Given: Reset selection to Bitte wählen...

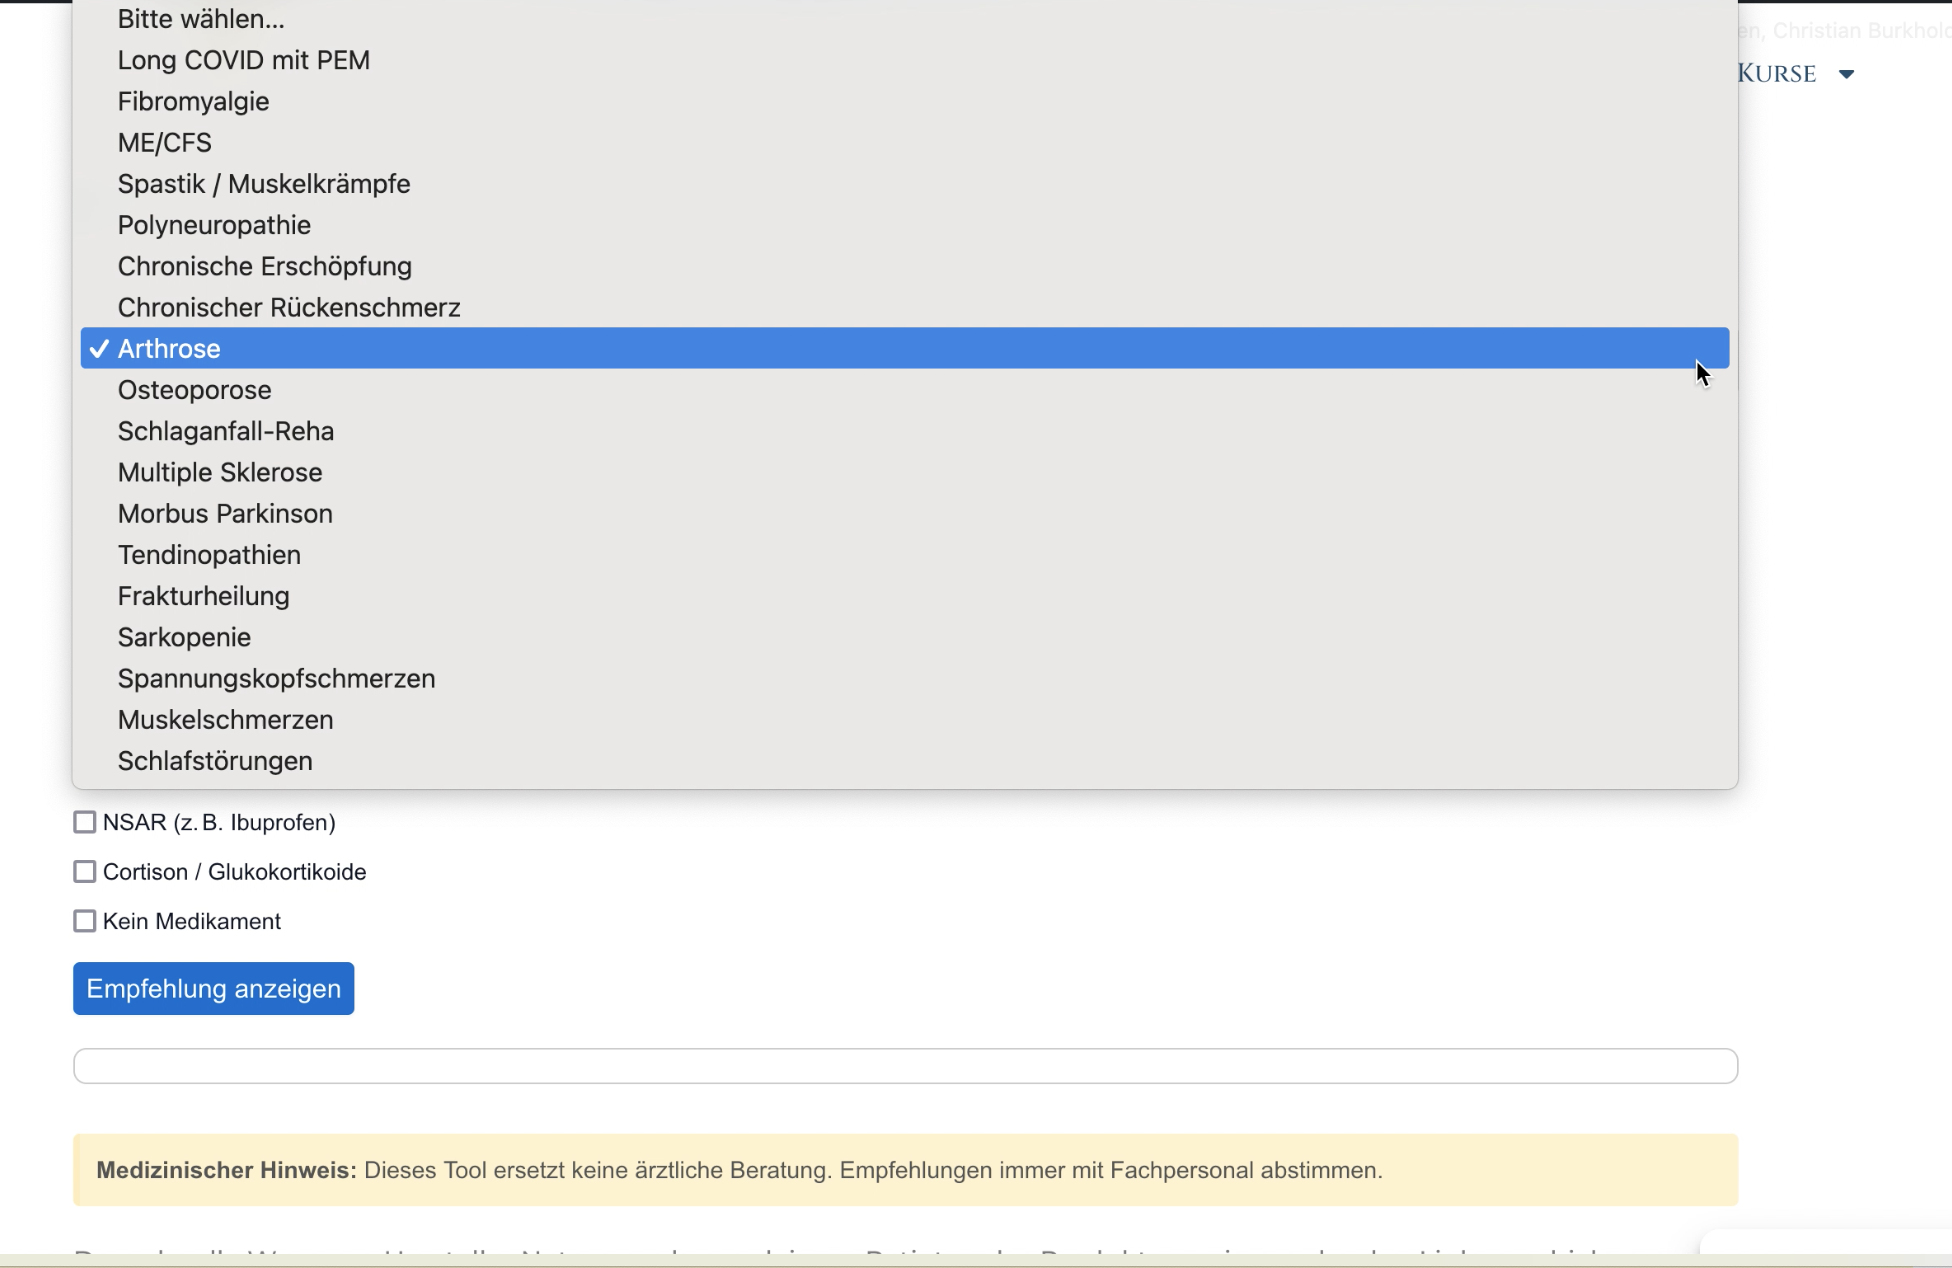Looking at the screenshot, I should click(201, 19).
